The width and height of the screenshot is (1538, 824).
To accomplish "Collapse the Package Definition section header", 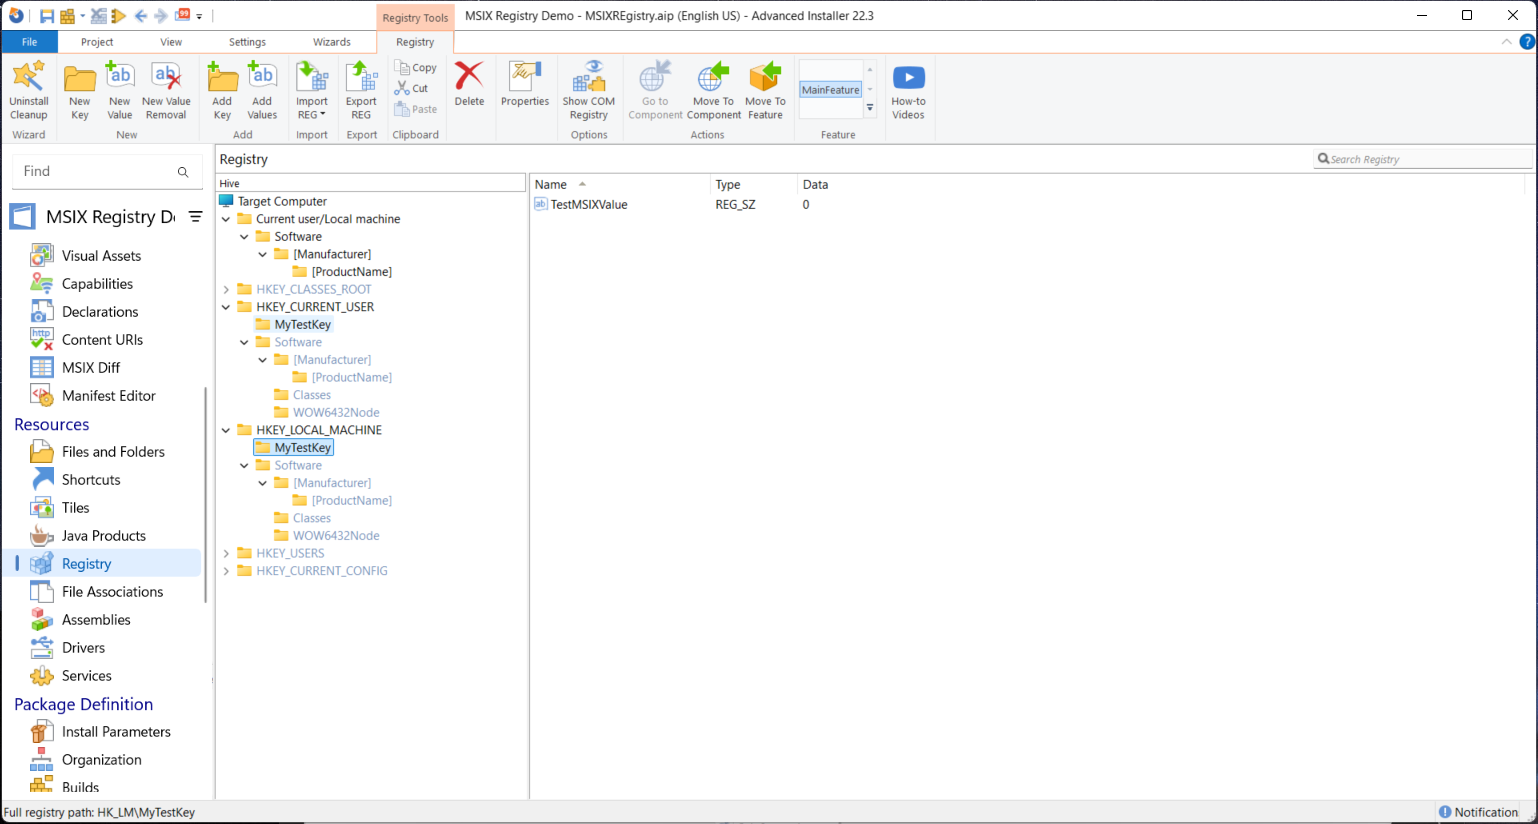I will (84, 705).
